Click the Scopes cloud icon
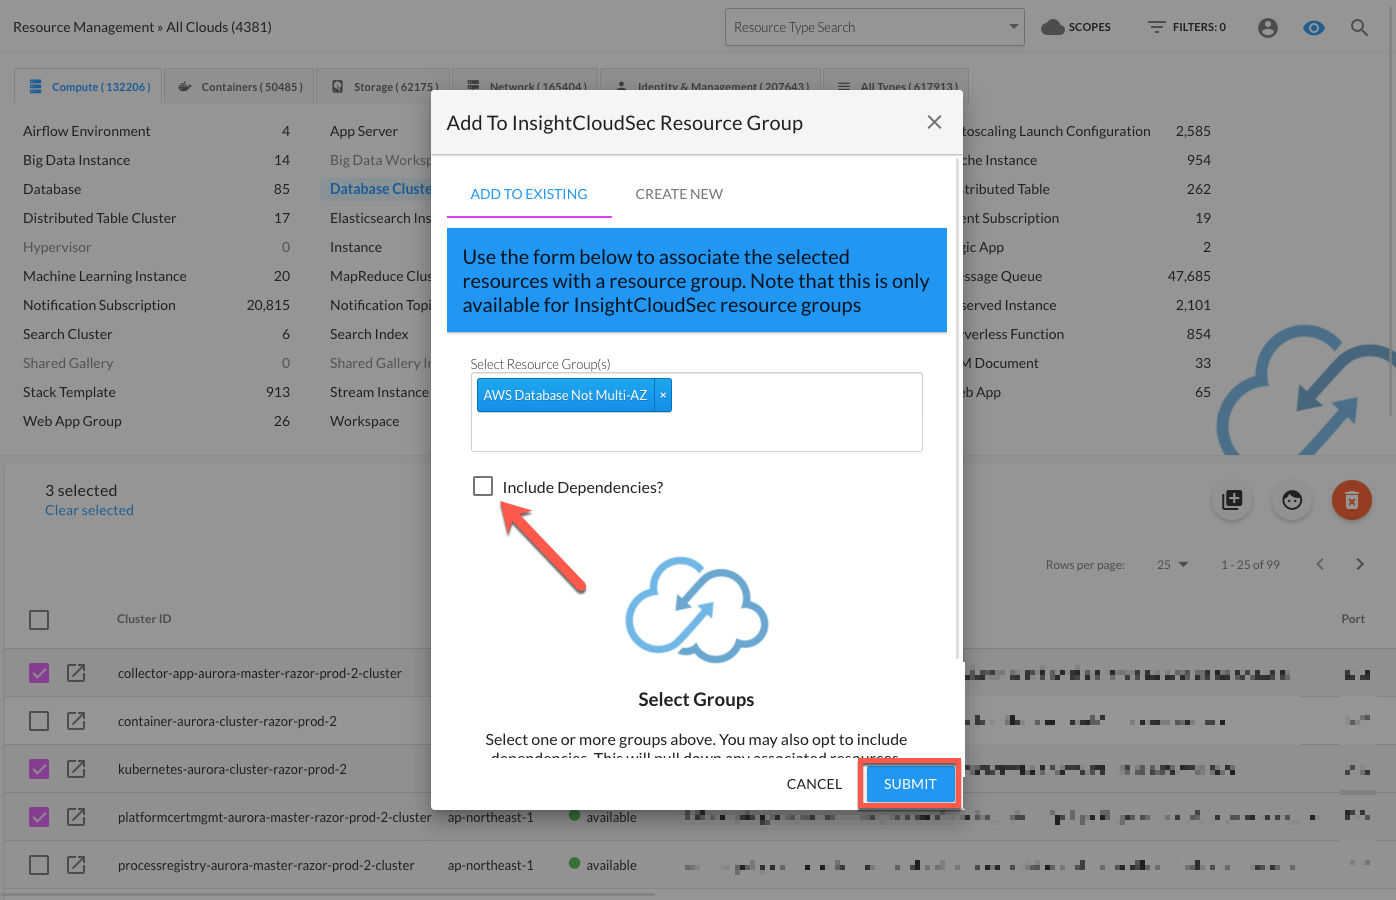This screenshot has height=900, width=1396. point(1052,27)
